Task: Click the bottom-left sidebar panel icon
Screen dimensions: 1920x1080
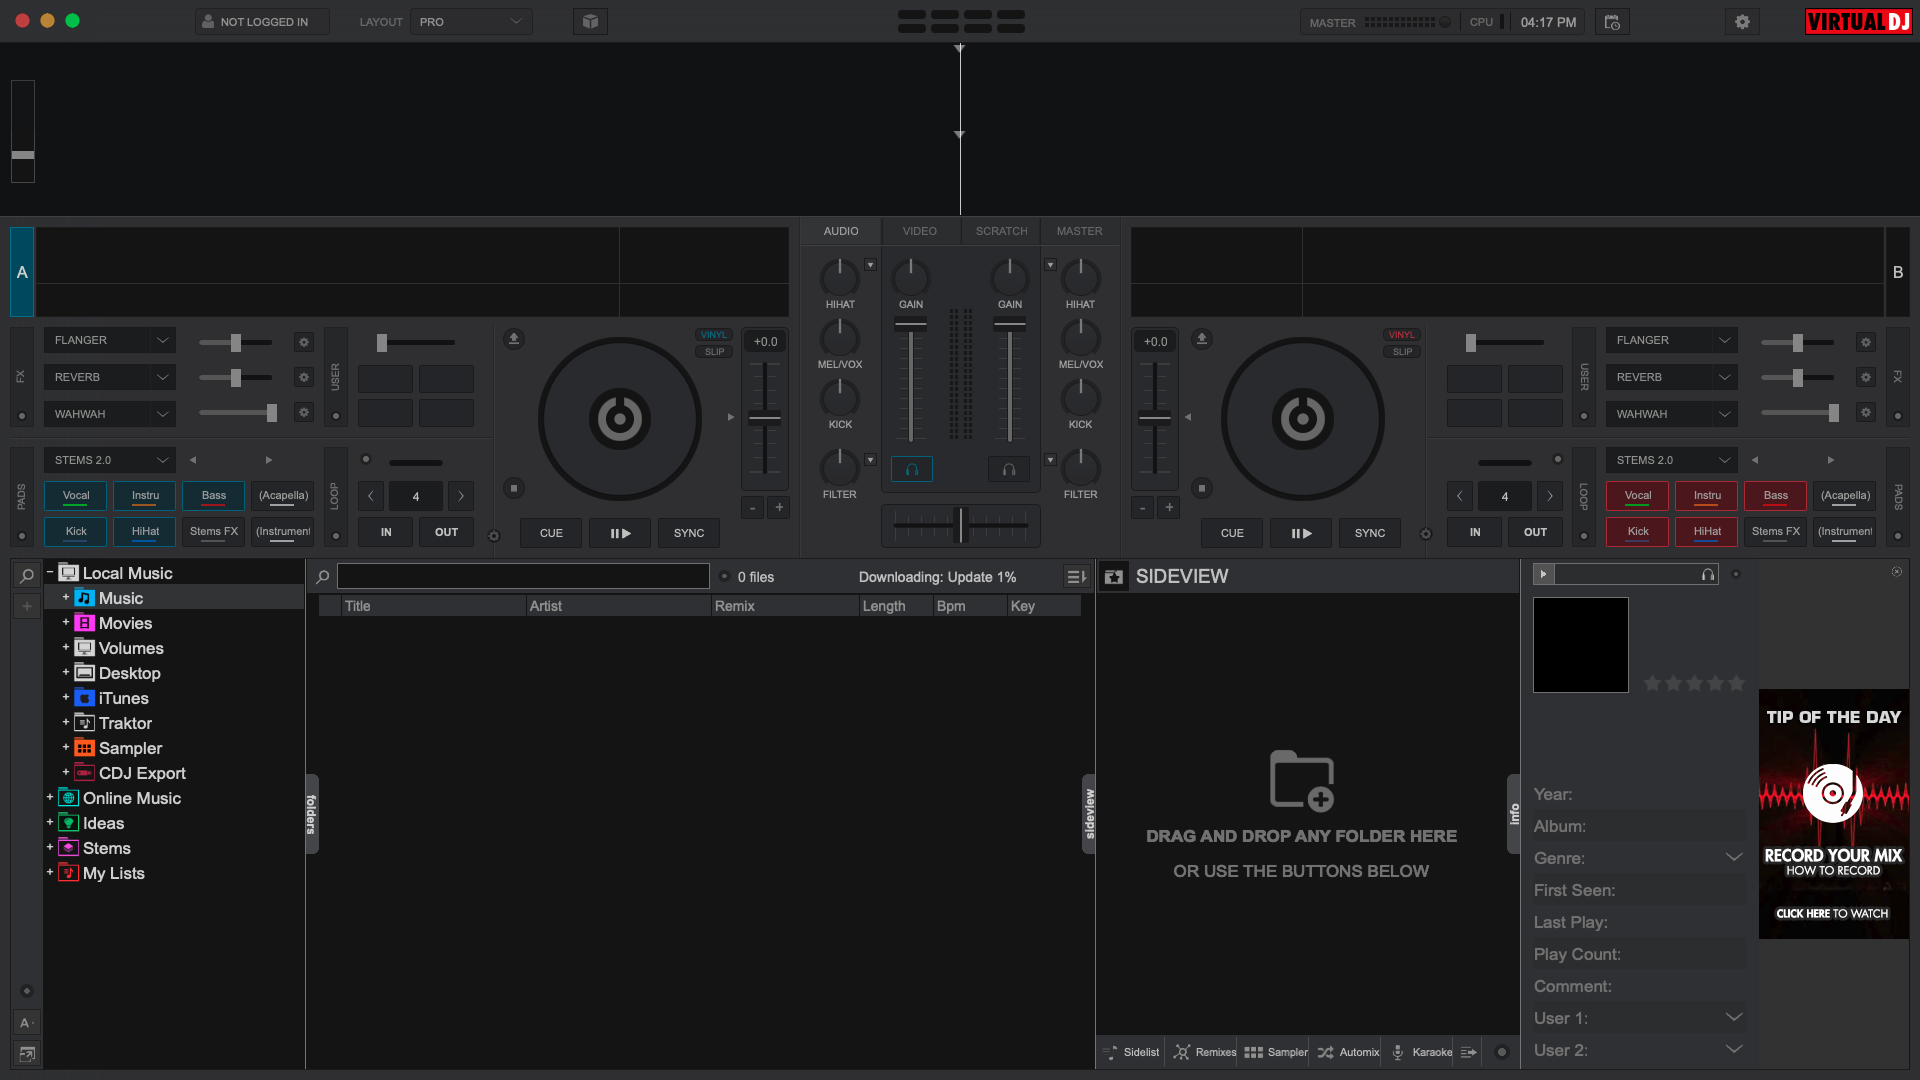Action: [x=26, y=1053]
